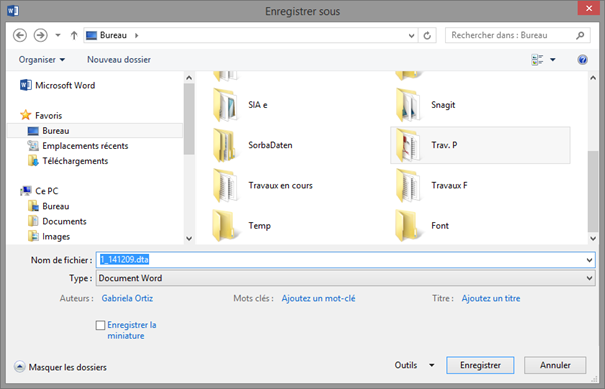Click the Annuler button
The height and width of the screenshot is (389, 605).
coord(555,365)
